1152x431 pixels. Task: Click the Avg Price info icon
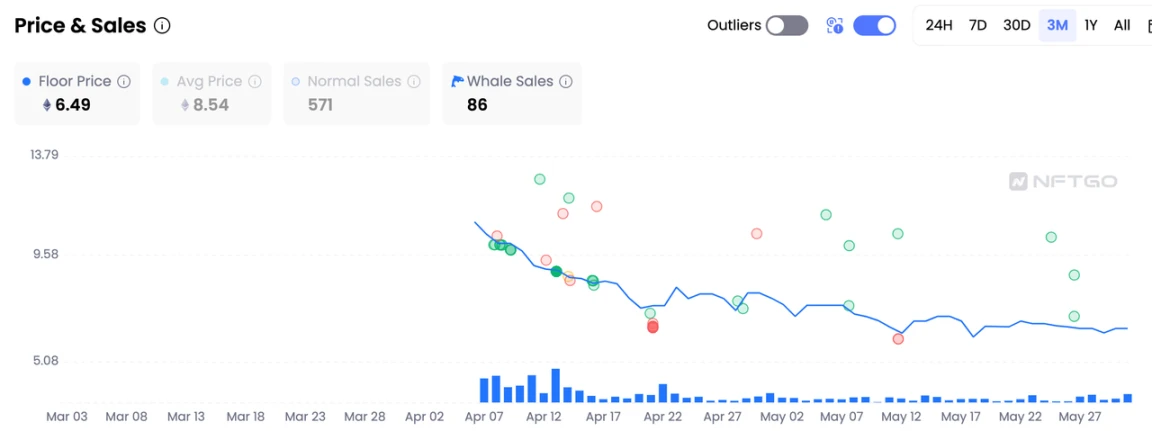coord(255,81)
